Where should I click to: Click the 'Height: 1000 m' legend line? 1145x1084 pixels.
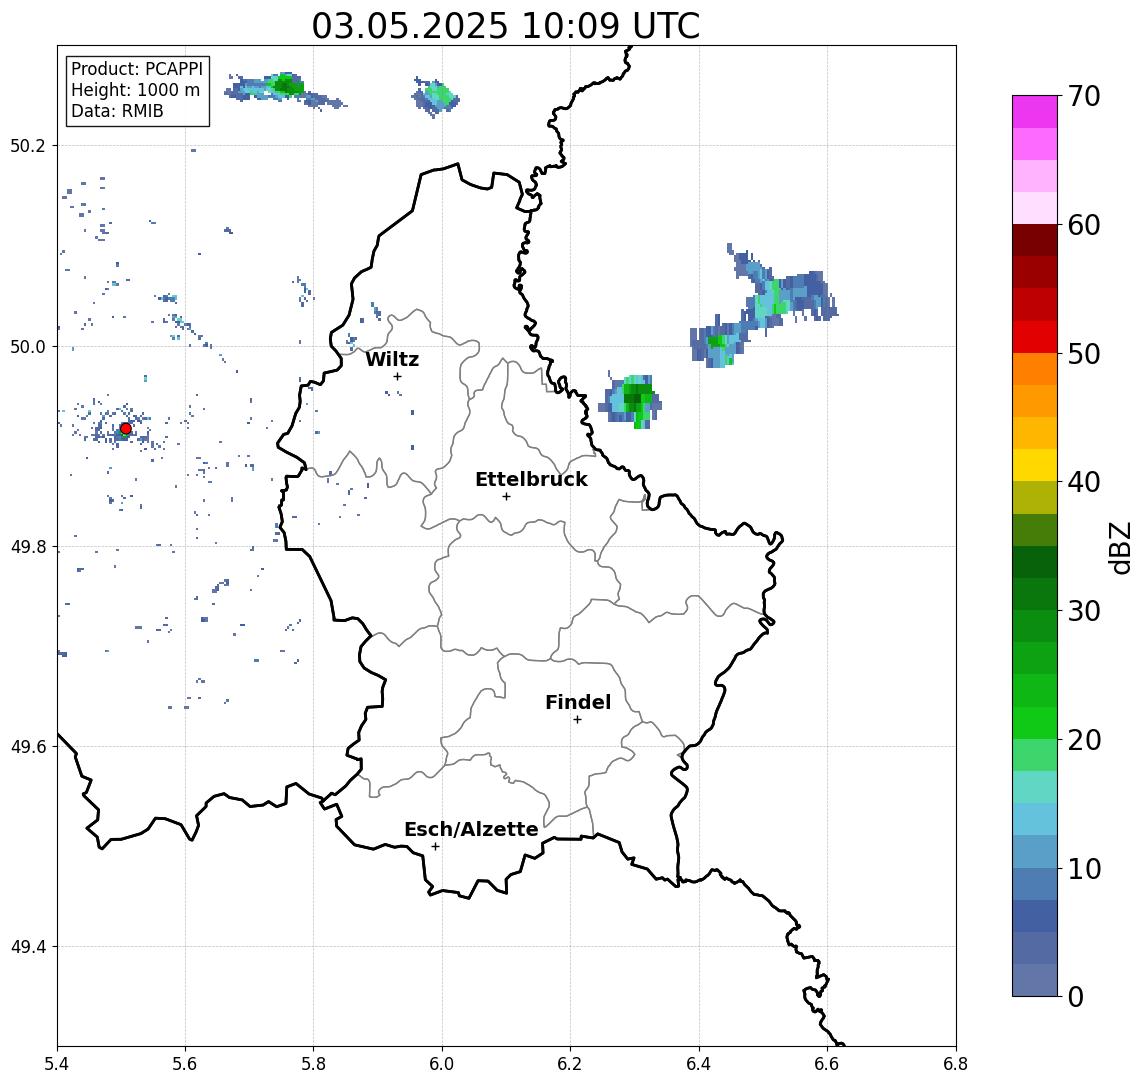pyautogui.click(x=135, y=90)
